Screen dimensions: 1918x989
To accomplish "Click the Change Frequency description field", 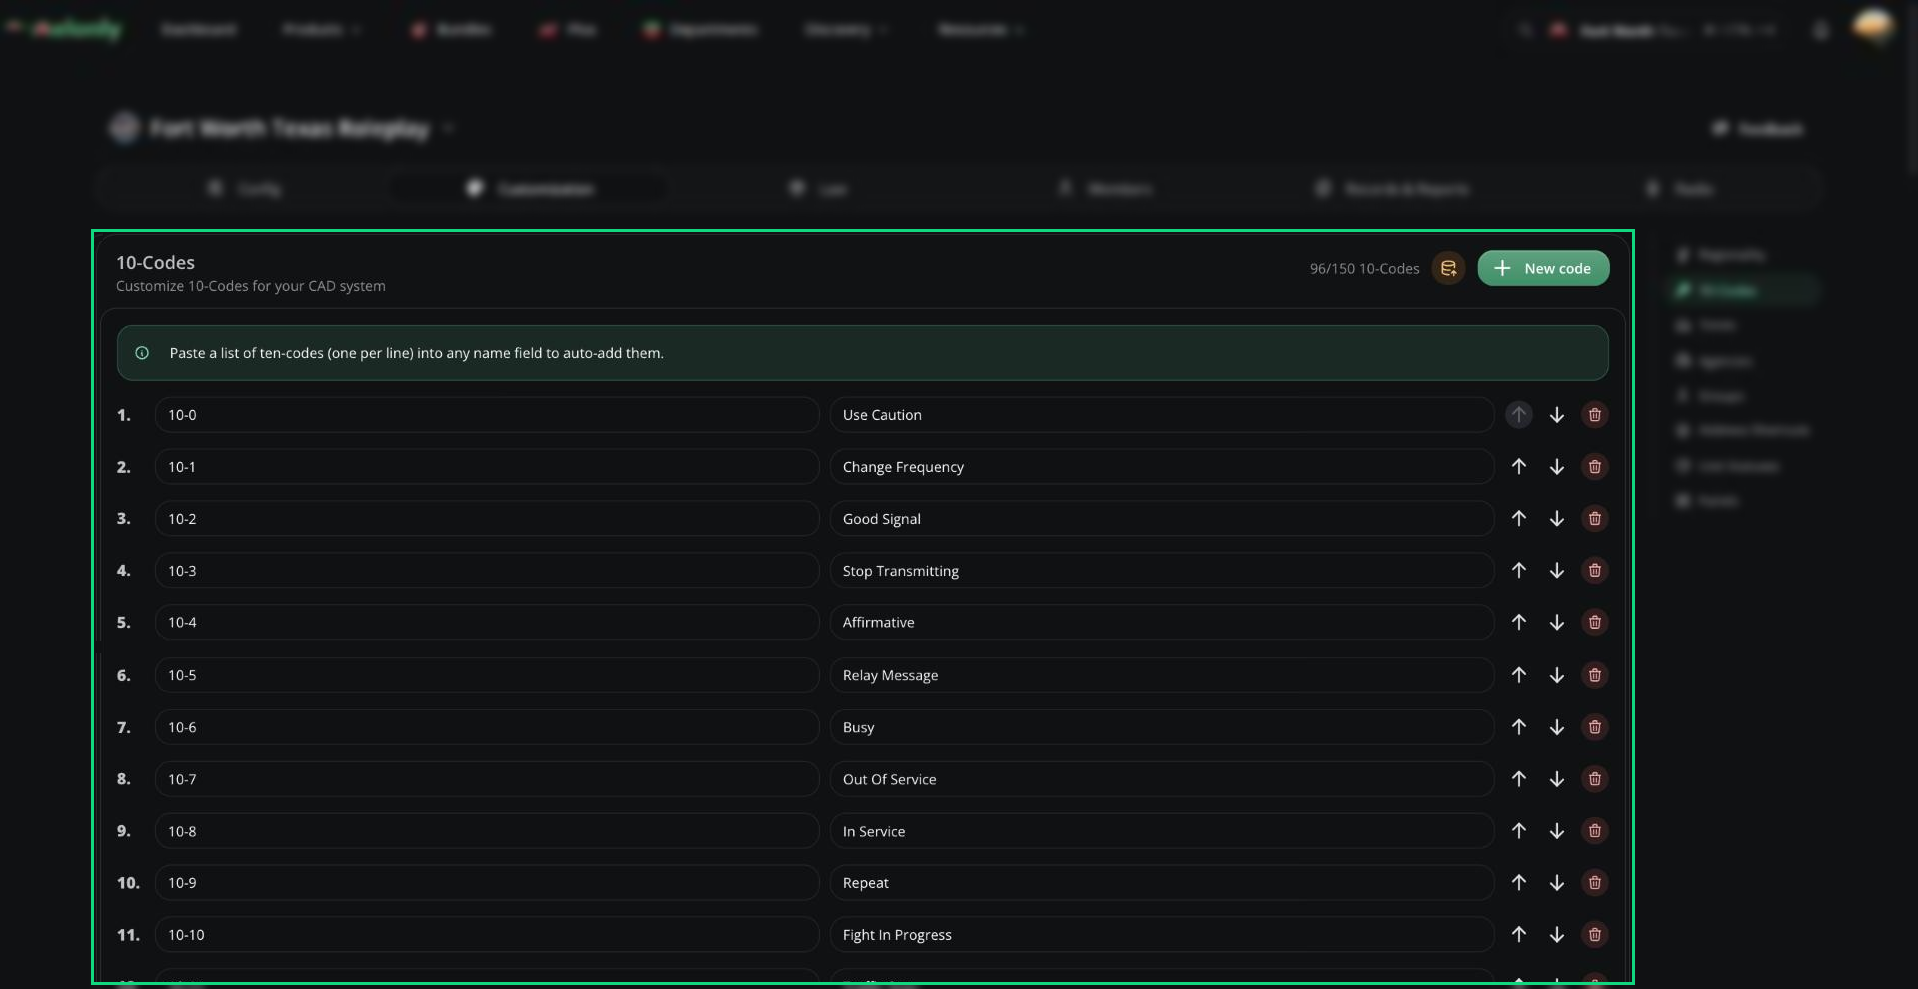I will [x=1161, y=467].
